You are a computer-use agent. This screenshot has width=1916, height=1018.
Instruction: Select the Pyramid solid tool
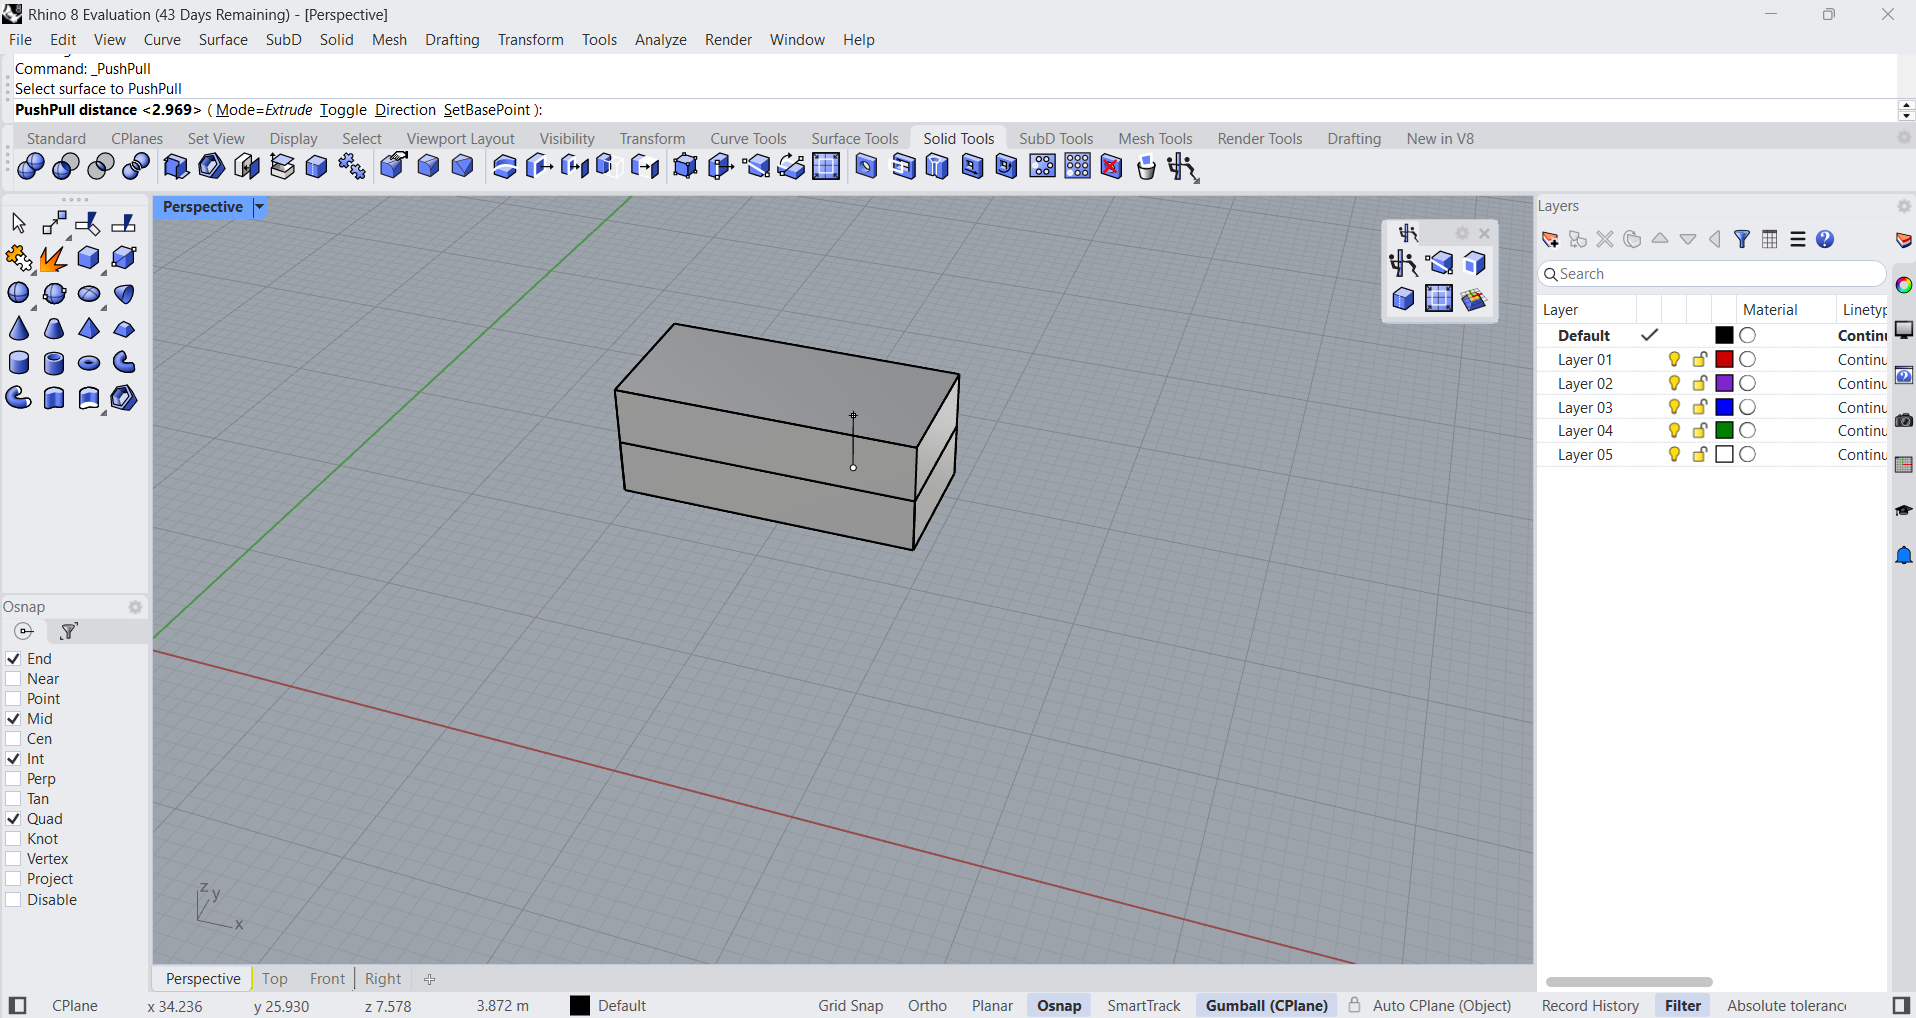pyautogui.click(x=89, y=329)
